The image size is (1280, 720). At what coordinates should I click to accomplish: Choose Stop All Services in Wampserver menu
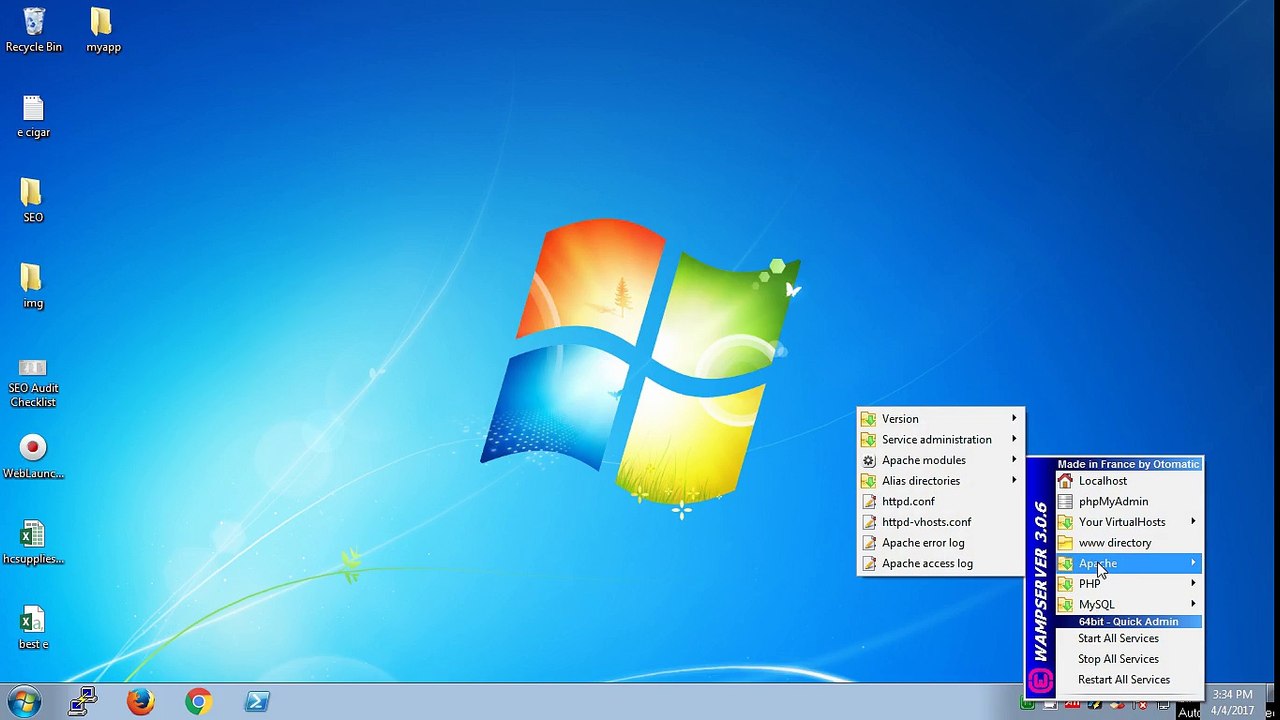click(x=1128, y=659)
